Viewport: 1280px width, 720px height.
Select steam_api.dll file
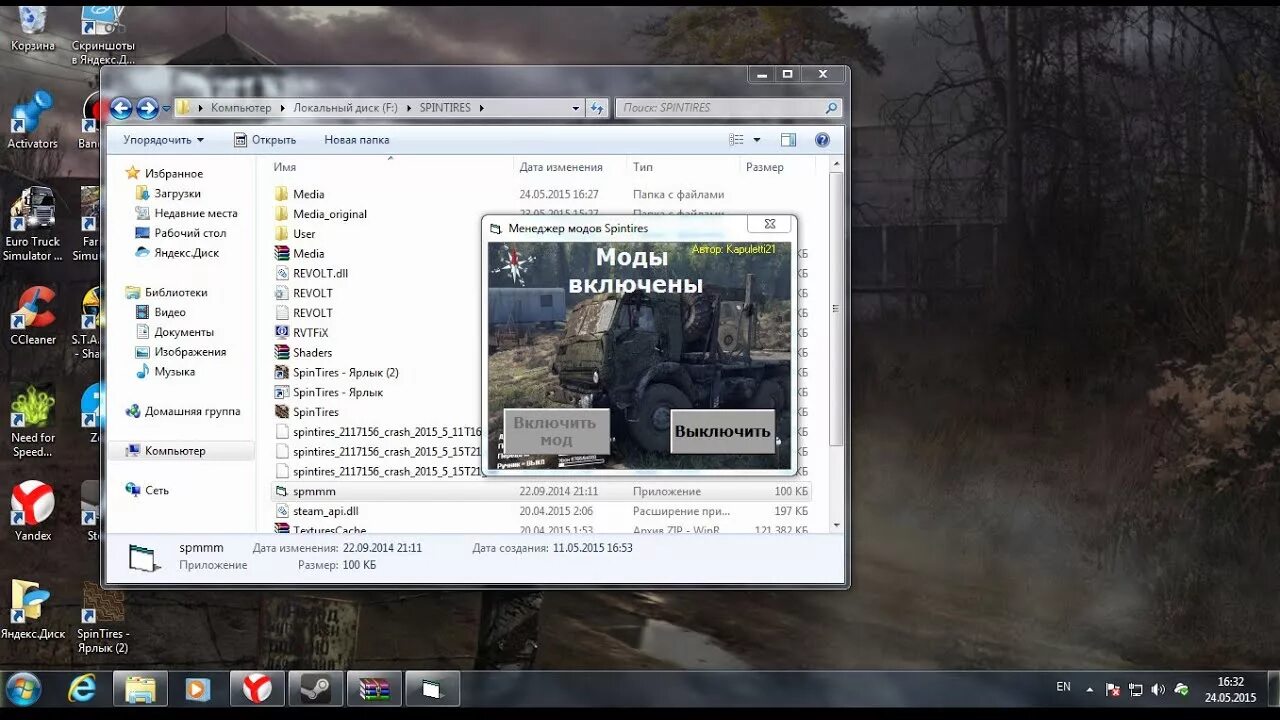pyautogui.click(x=541, y=511)
